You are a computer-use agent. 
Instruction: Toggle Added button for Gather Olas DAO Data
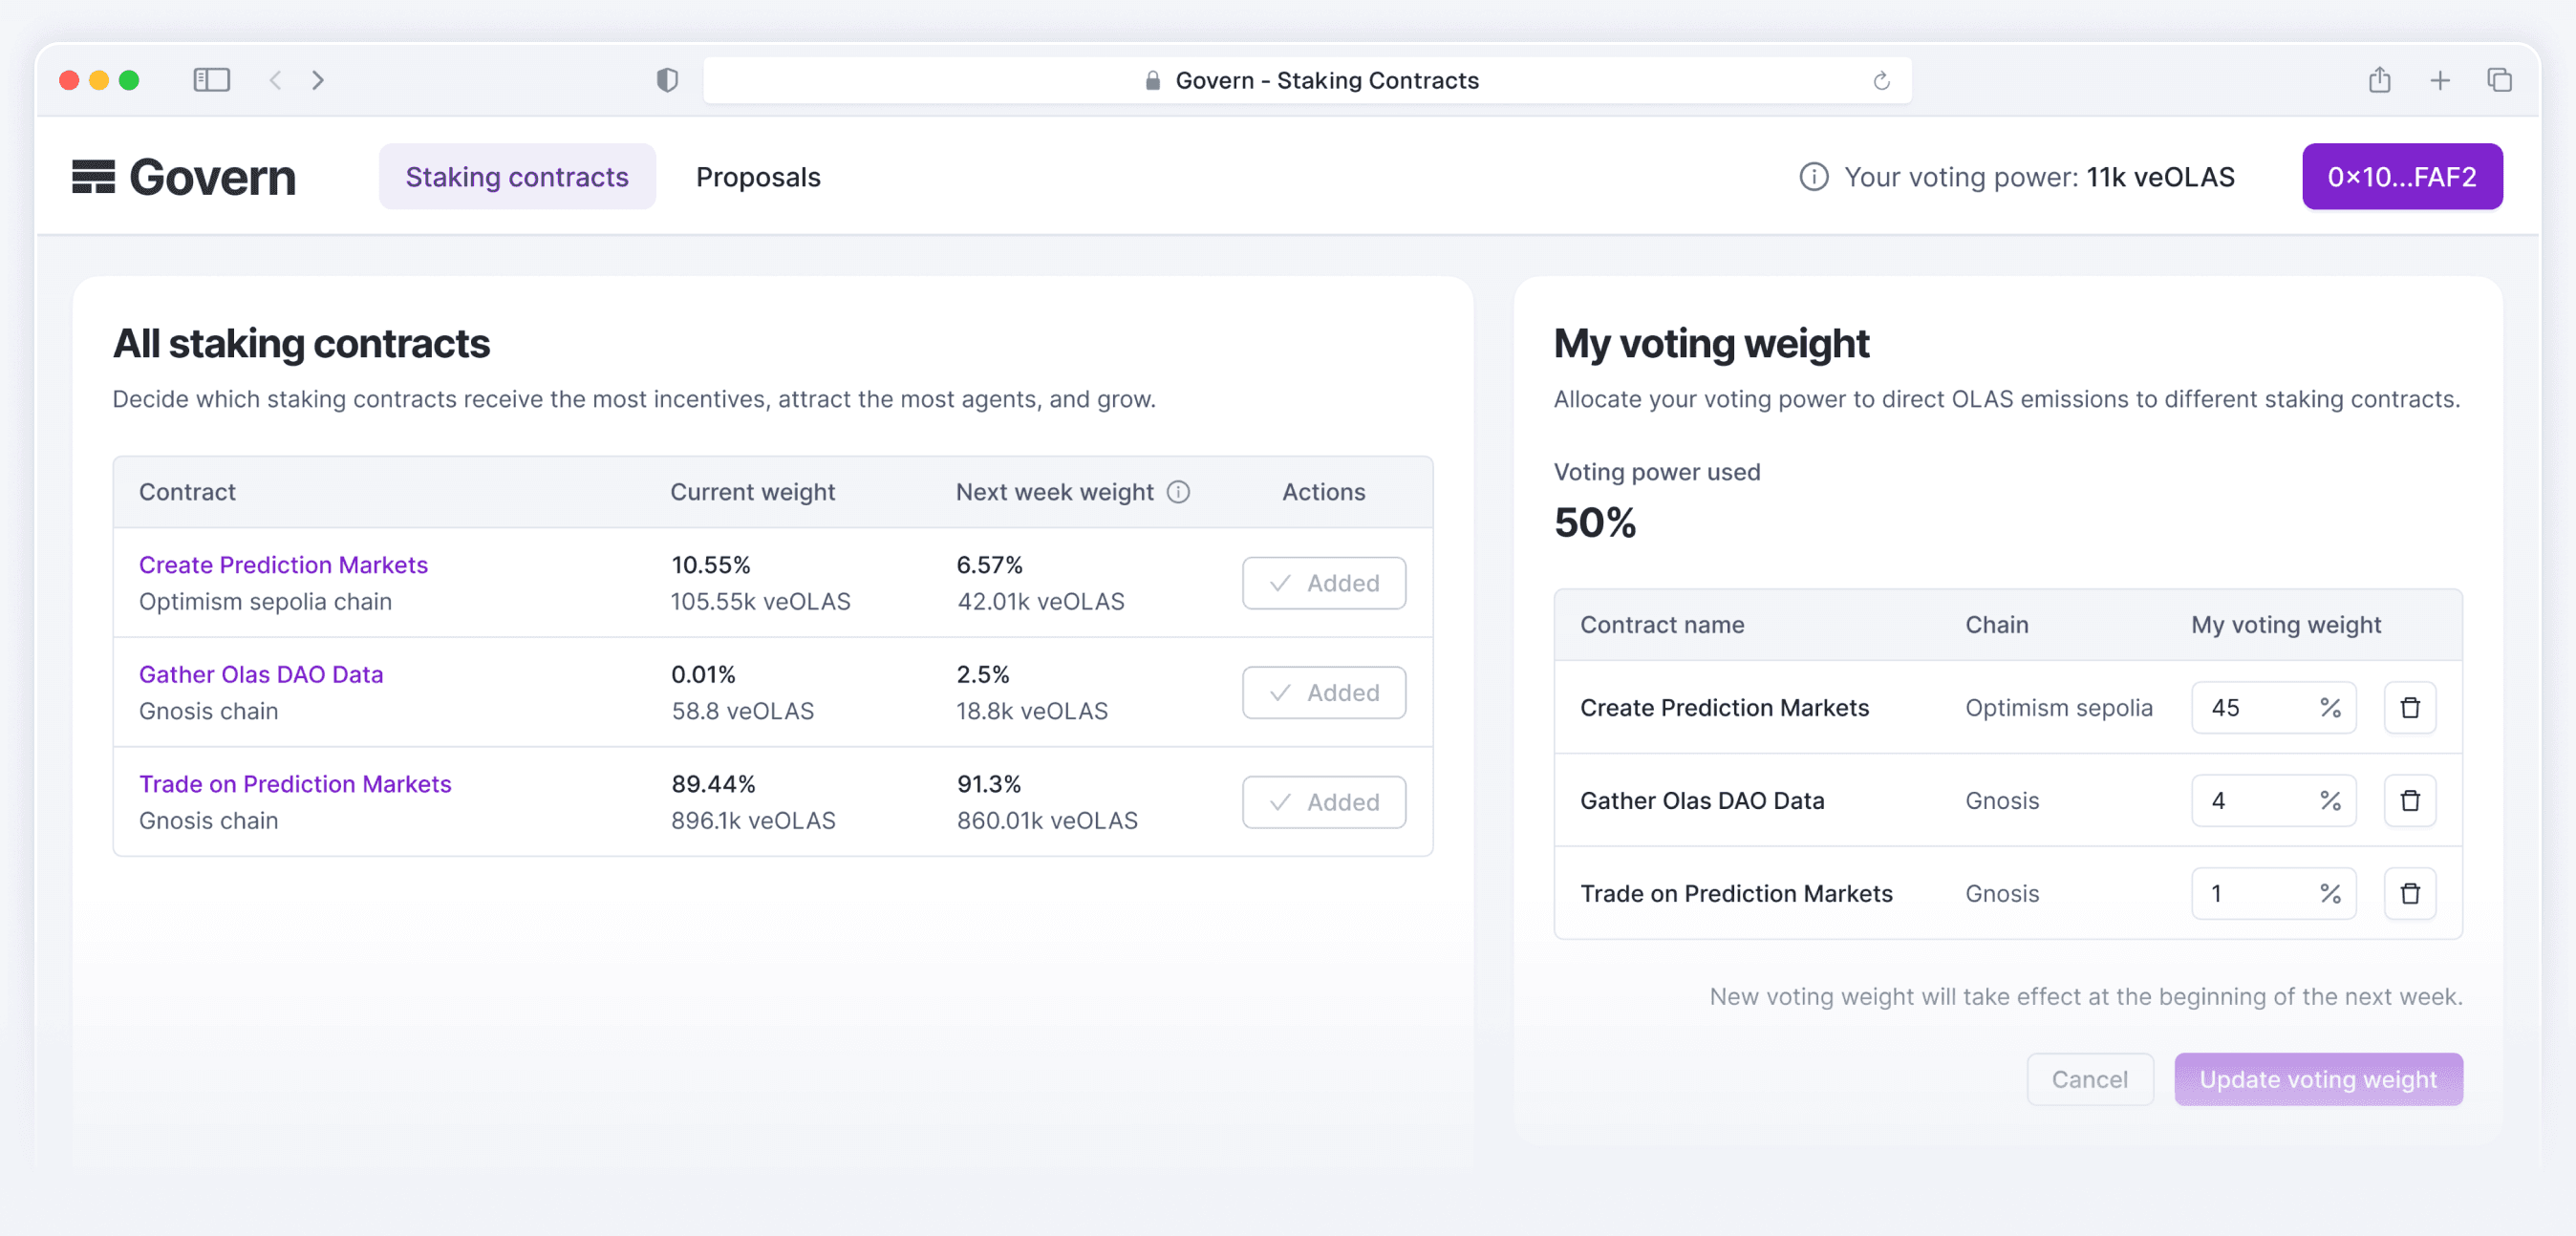click(x=1323, y=693)
